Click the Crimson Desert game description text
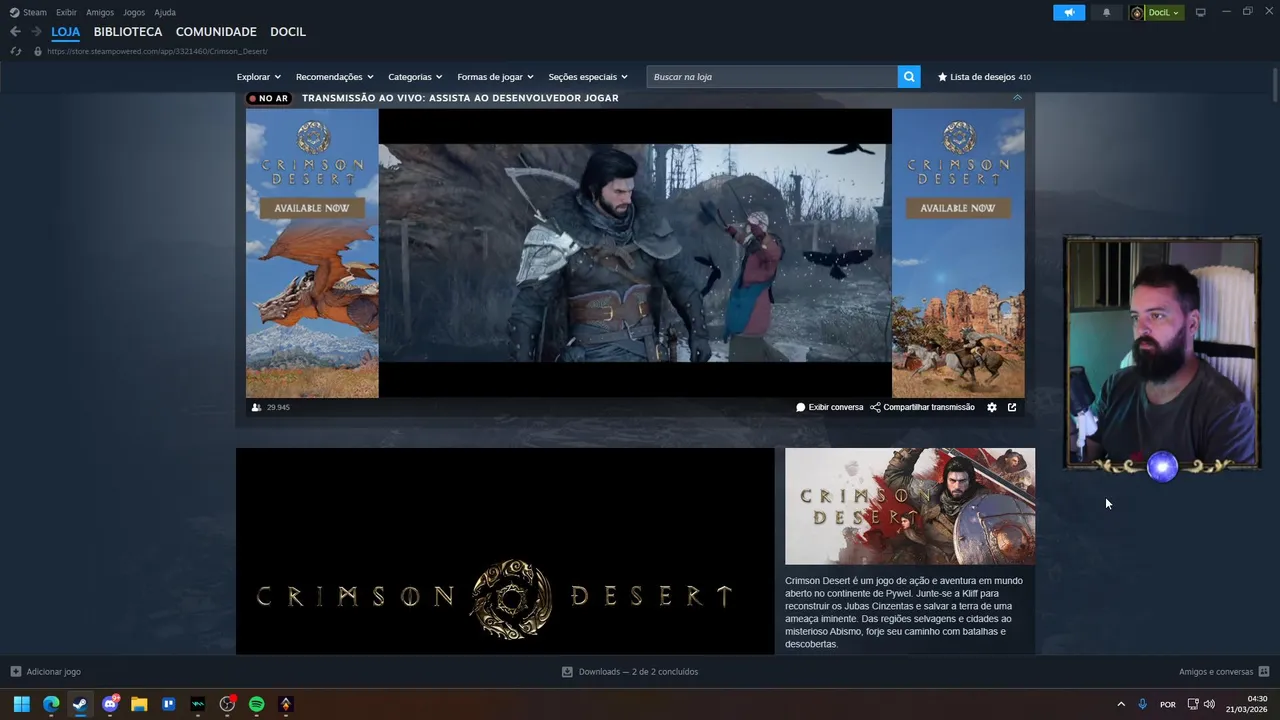The width and height of the screenshot is (1280, 720). pyautogui.click(x=904, y=612)
